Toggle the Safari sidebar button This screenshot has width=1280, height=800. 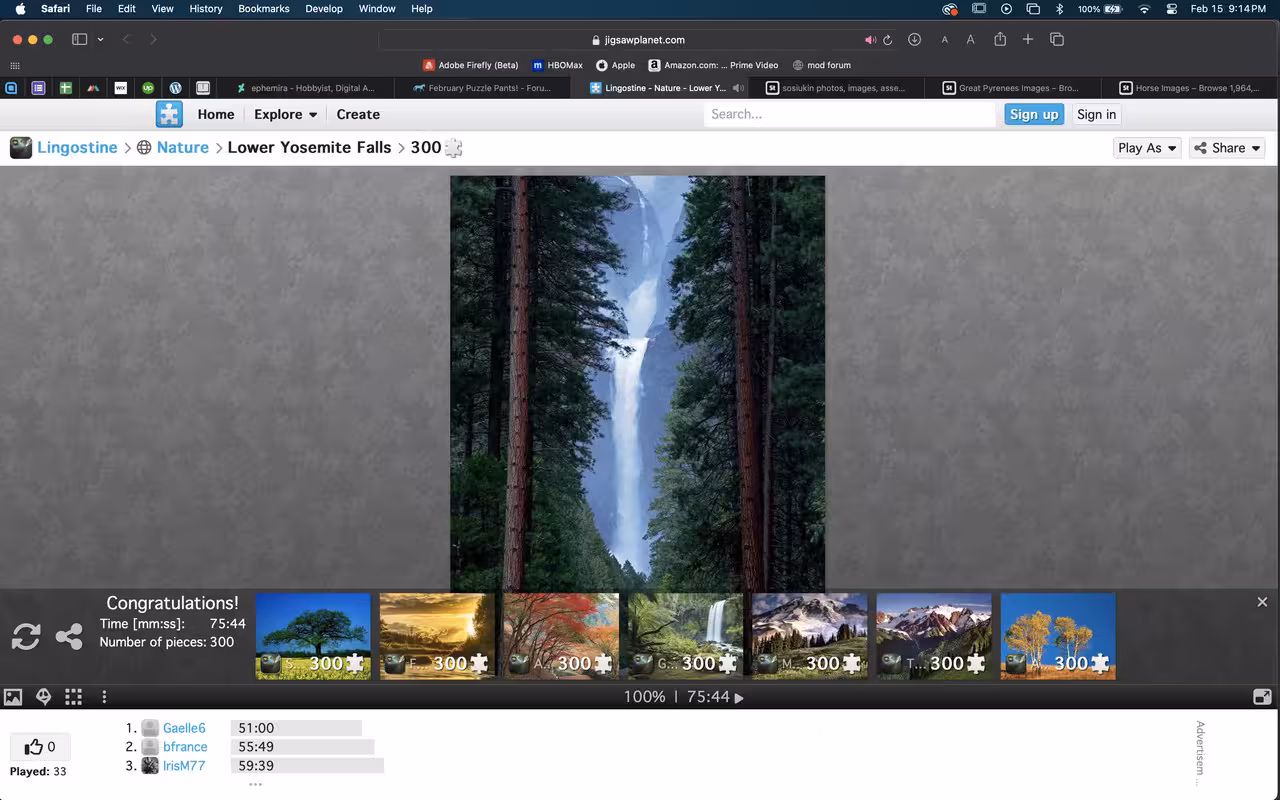[80, 40]
